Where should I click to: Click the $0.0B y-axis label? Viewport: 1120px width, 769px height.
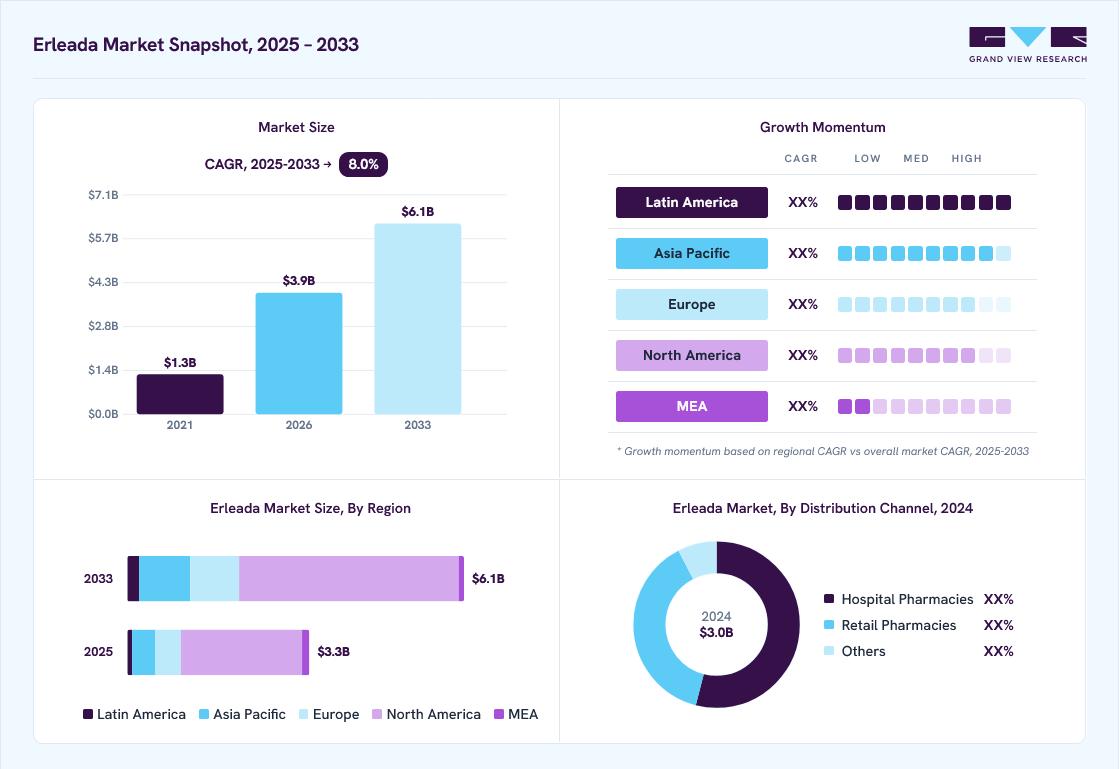point(103,414)
